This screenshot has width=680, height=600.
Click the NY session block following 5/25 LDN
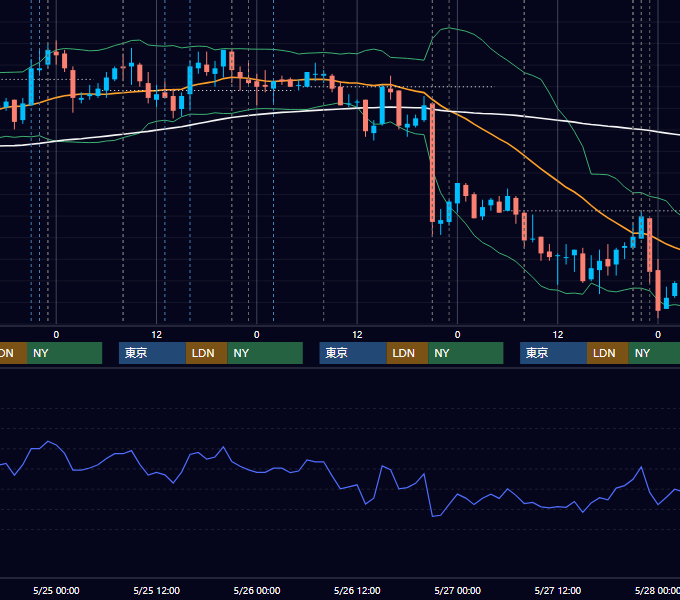pos(265,353)
